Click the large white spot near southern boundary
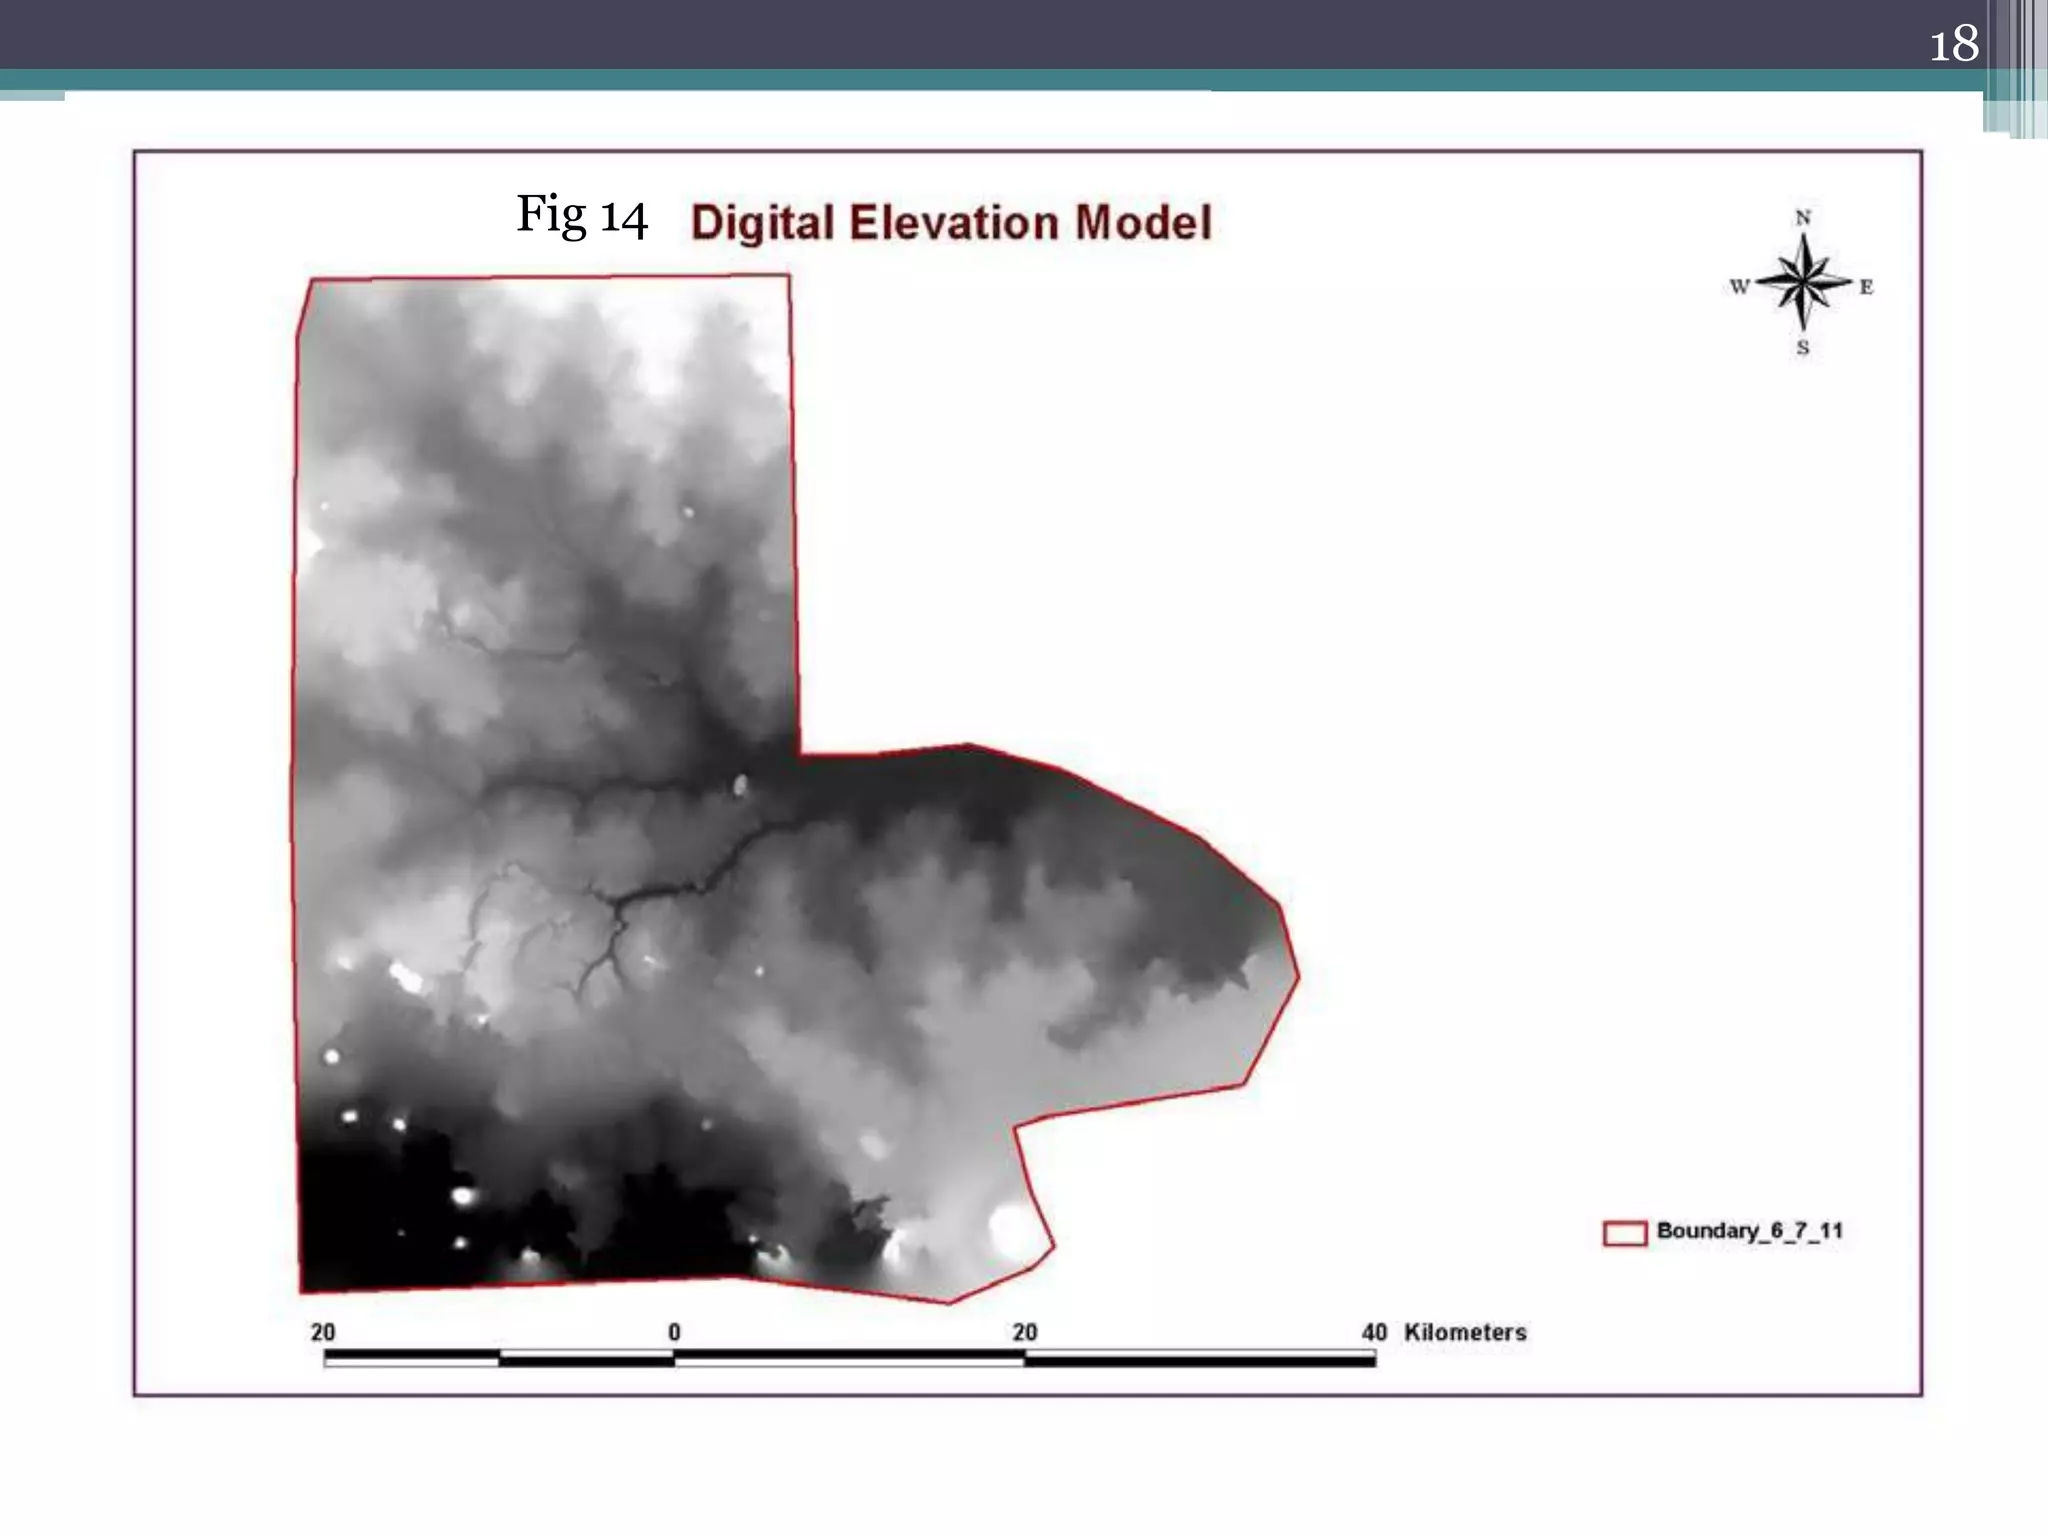Image resolution: width=2048 pixels, height=1536 pixels. click(x=1008, y=1229)
